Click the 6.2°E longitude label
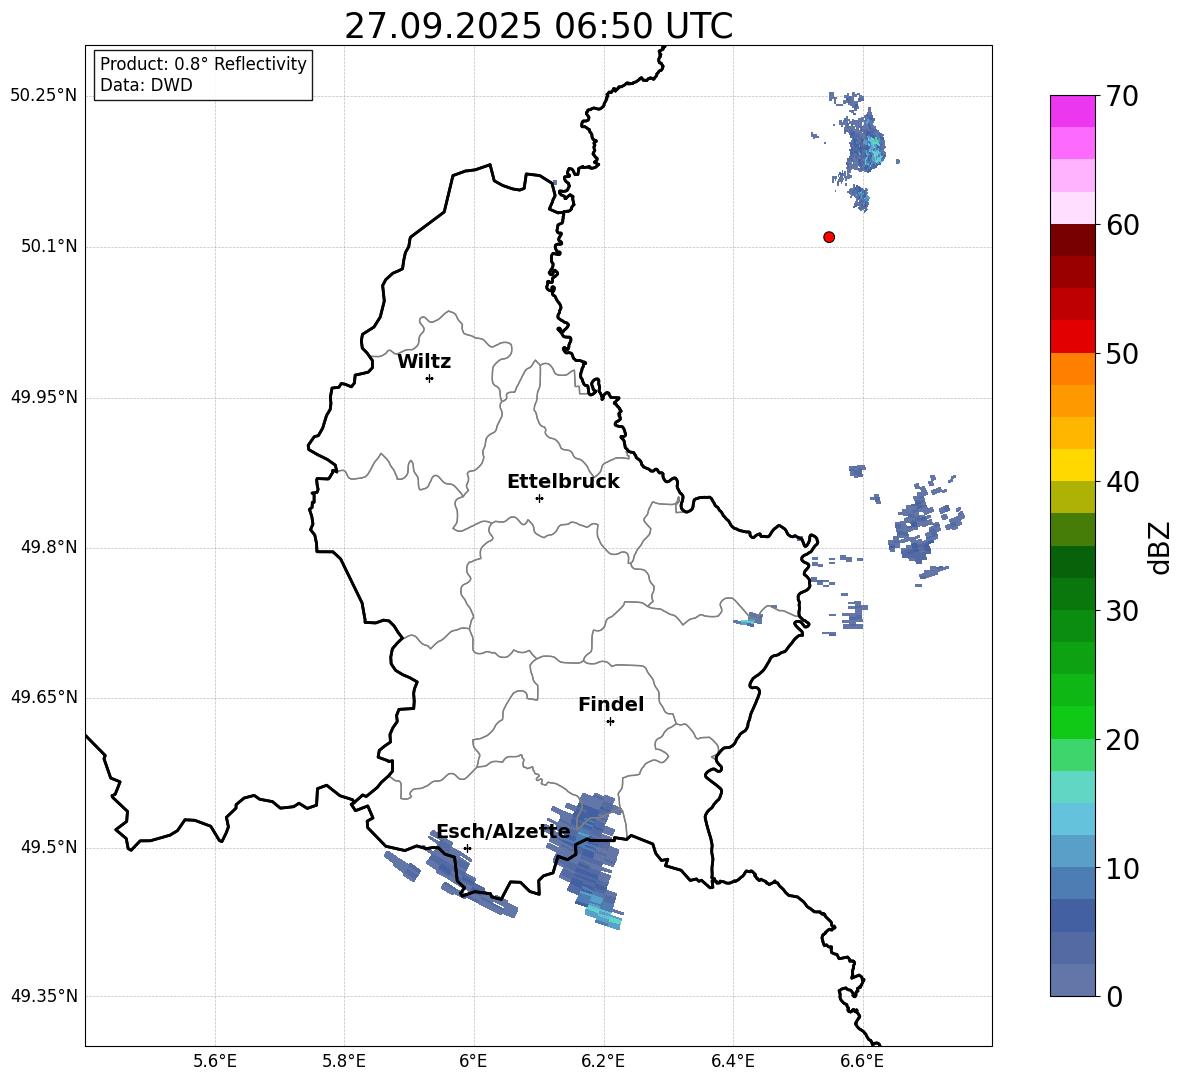Screen dimensions: 1184x1081 [603, 1061]
